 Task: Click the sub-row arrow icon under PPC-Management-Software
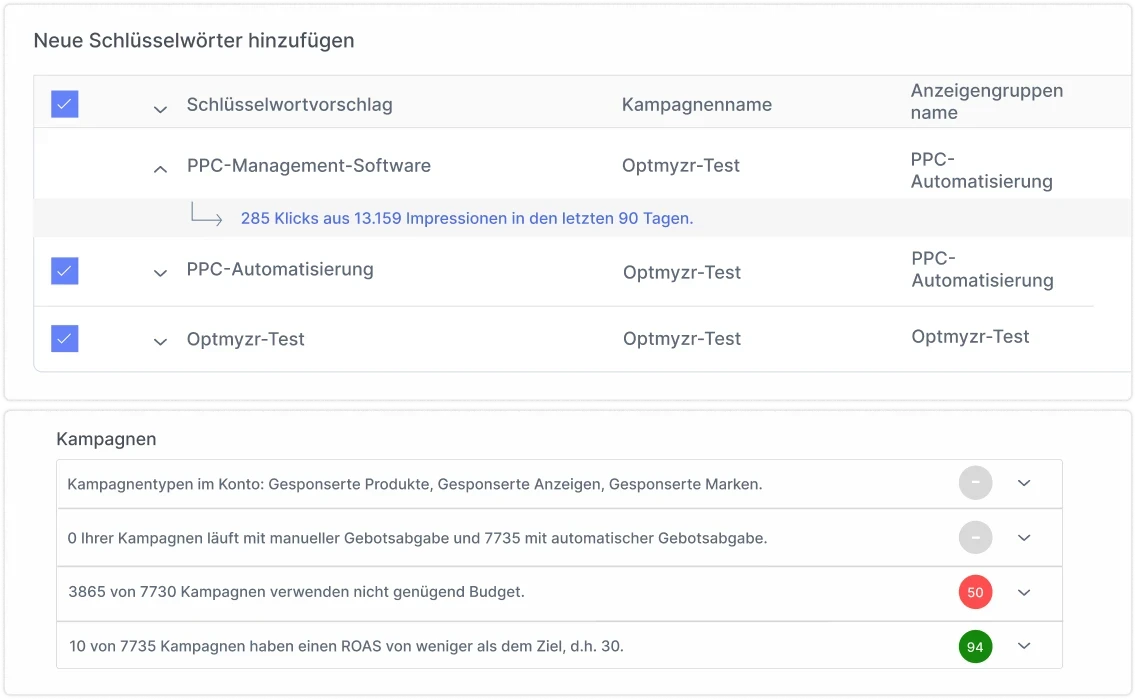(206, 216)
